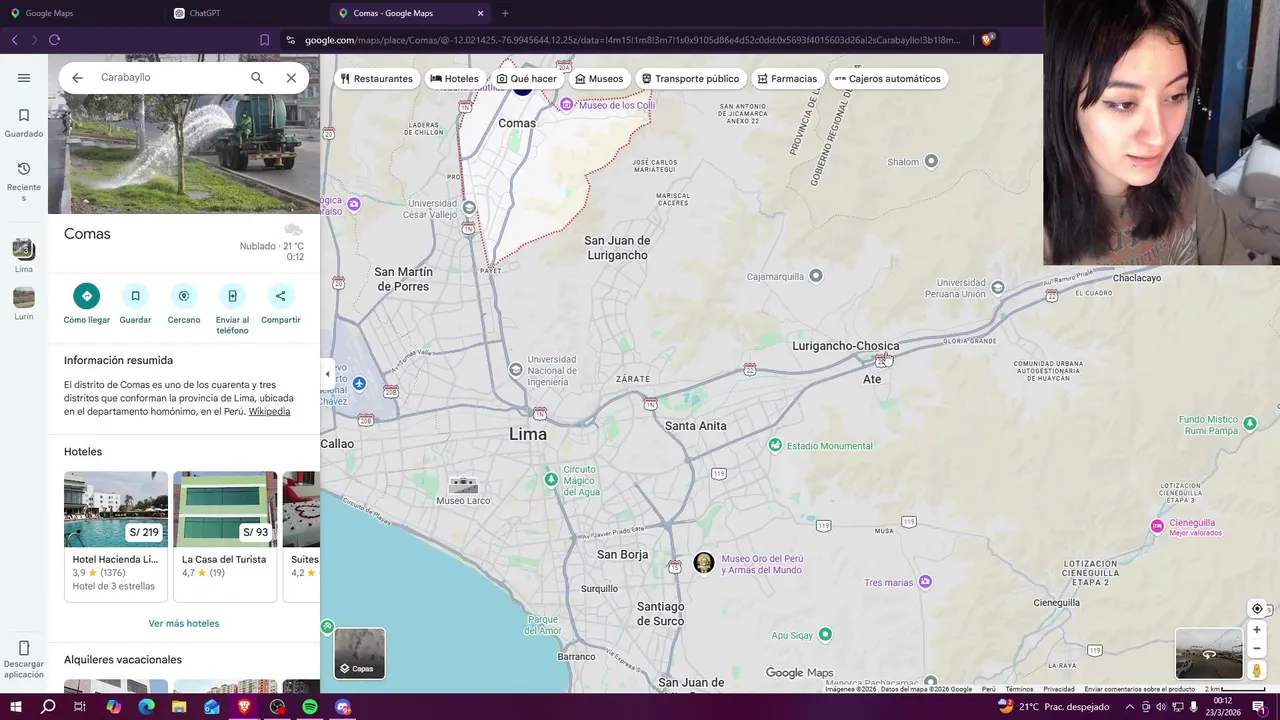Select the Restaurantes filter chip
Screen dimensions: 1280x720
click(376, 79)
